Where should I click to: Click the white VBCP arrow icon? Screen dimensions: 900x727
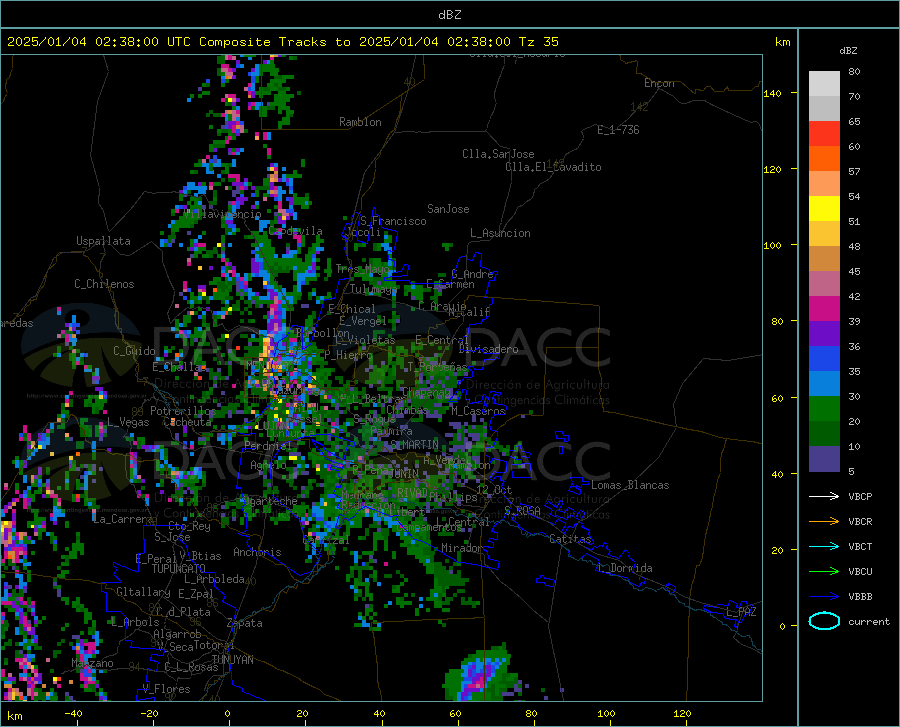824,496
